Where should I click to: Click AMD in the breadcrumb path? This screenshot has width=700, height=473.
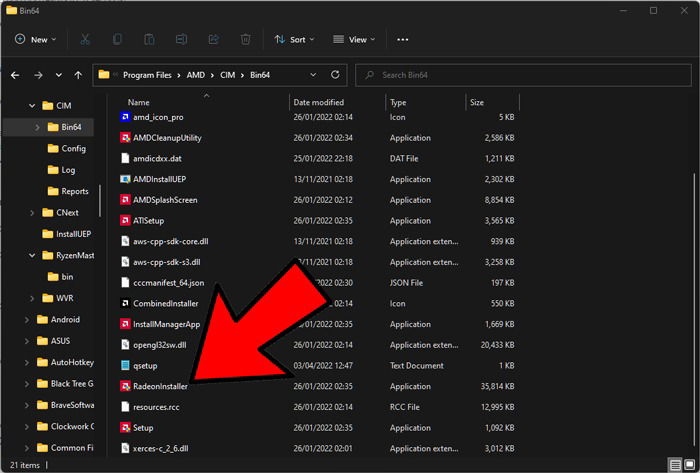[196, 75]
